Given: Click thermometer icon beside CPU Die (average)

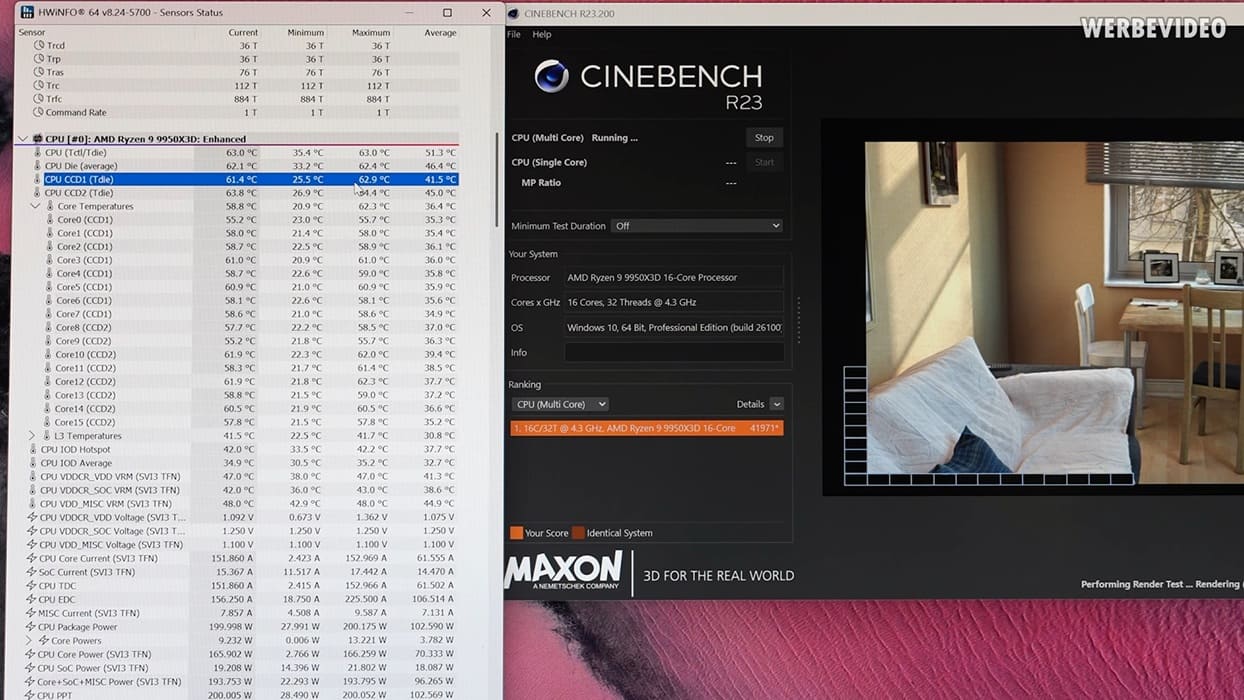Looking at the screenshot, I should point(38,166).
